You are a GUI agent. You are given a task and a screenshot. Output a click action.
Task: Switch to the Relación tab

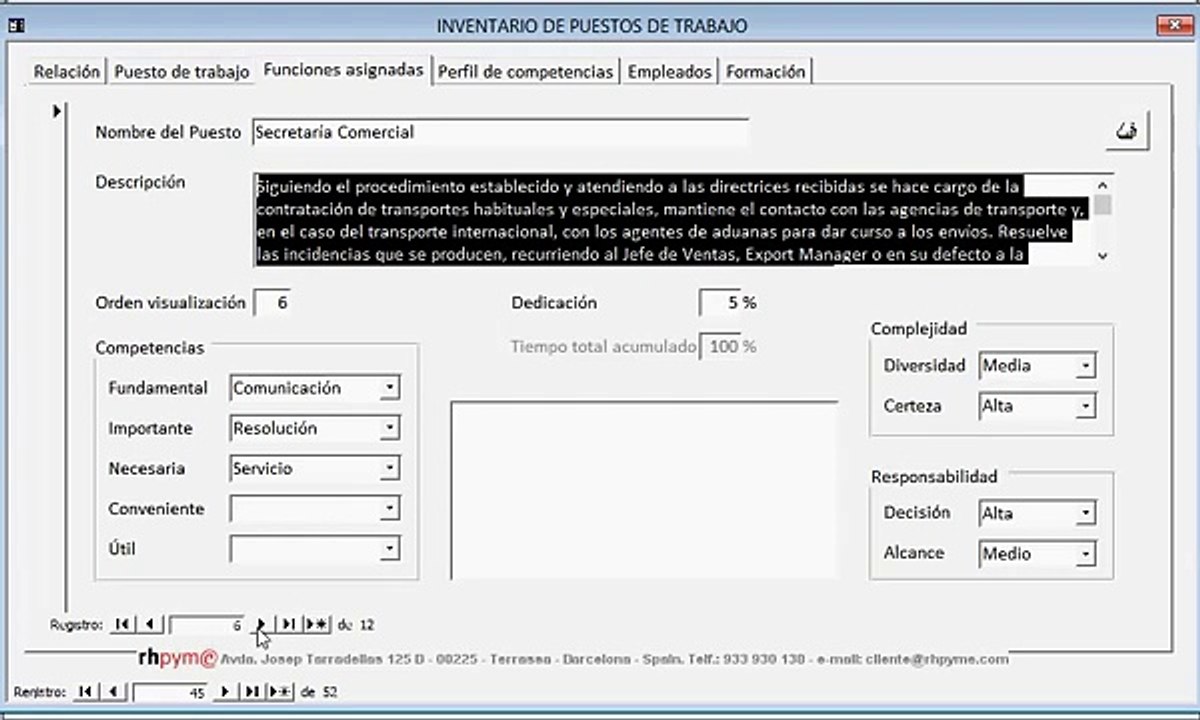[67, 72]
